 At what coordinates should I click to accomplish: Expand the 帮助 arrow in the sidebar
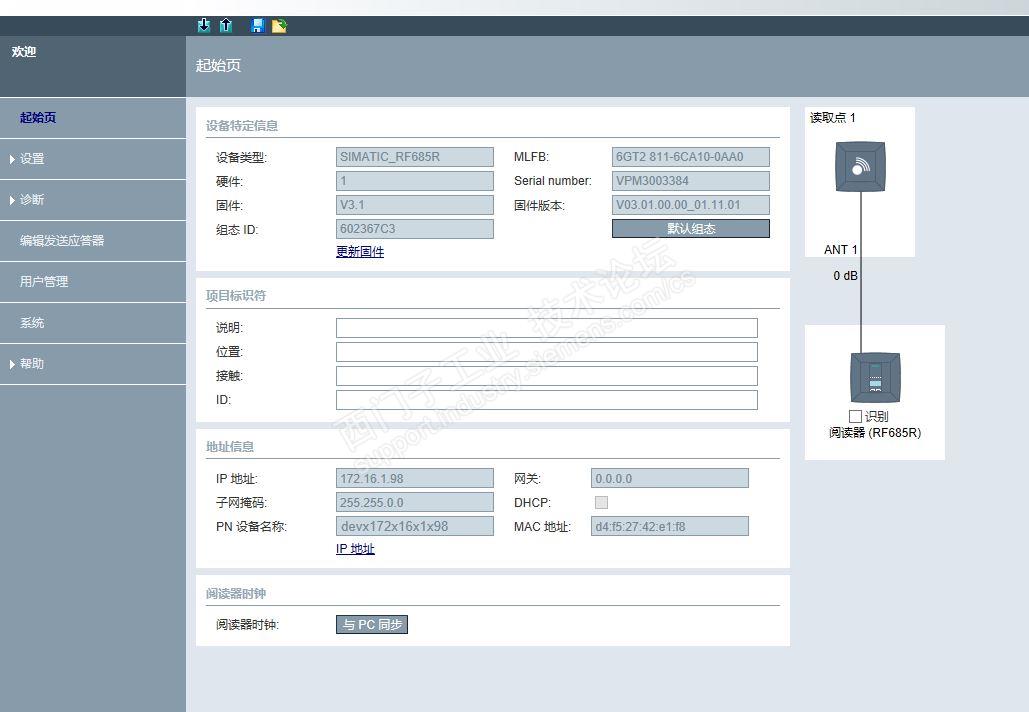(12, 364)
